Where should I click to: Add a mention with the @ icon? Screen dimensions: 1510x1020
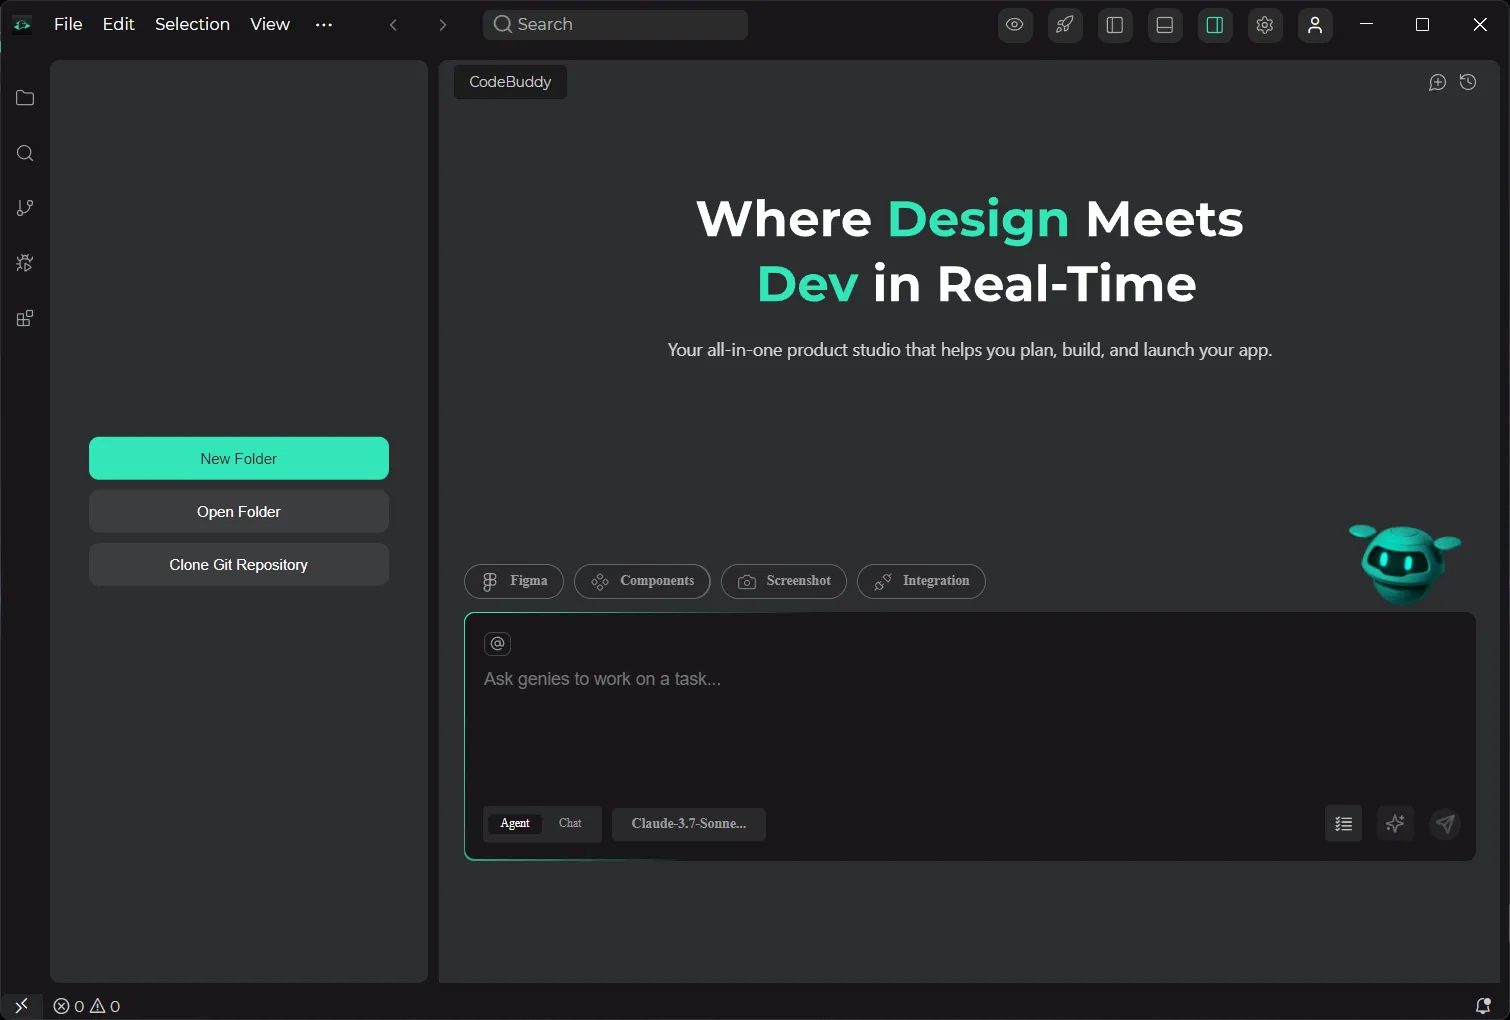[497, 643]
